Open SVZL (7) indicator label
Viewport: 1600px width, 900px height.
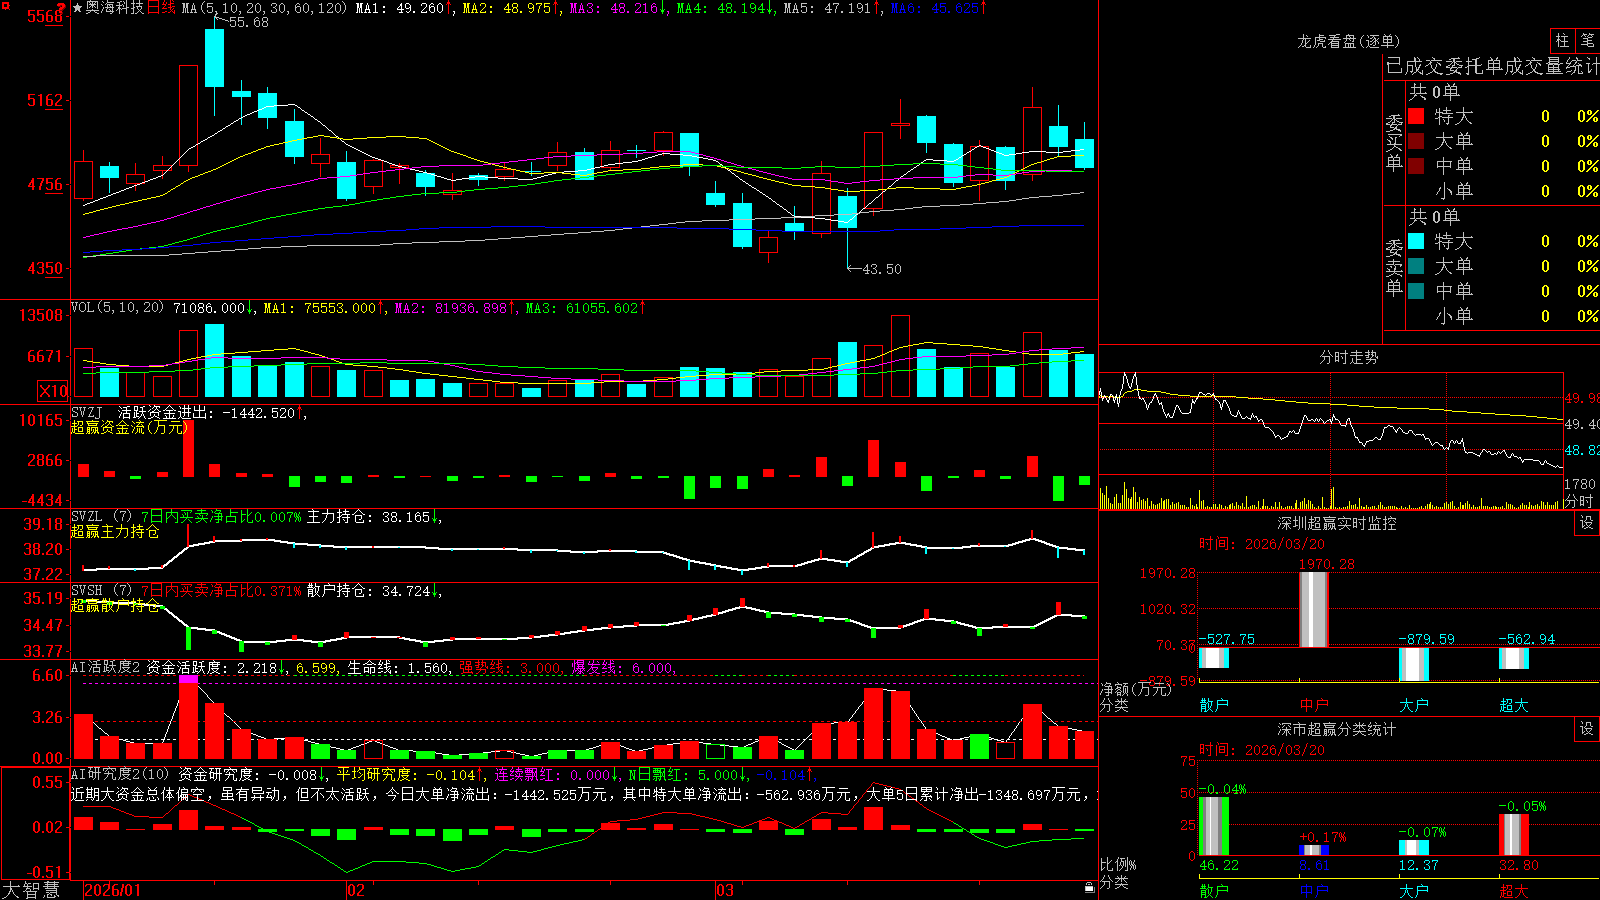click(x=101, y=517)
